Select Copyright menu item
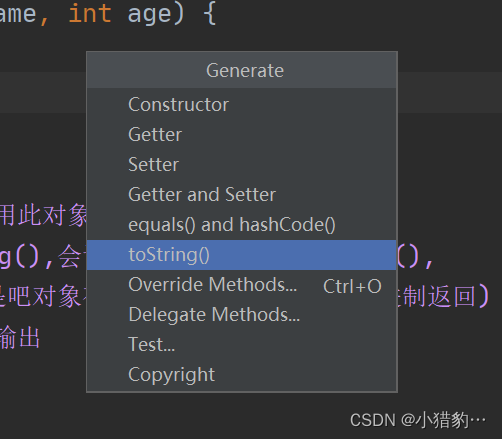Image resolution: width=502 pixels, height=439 pixels. (x=242, y=375)
